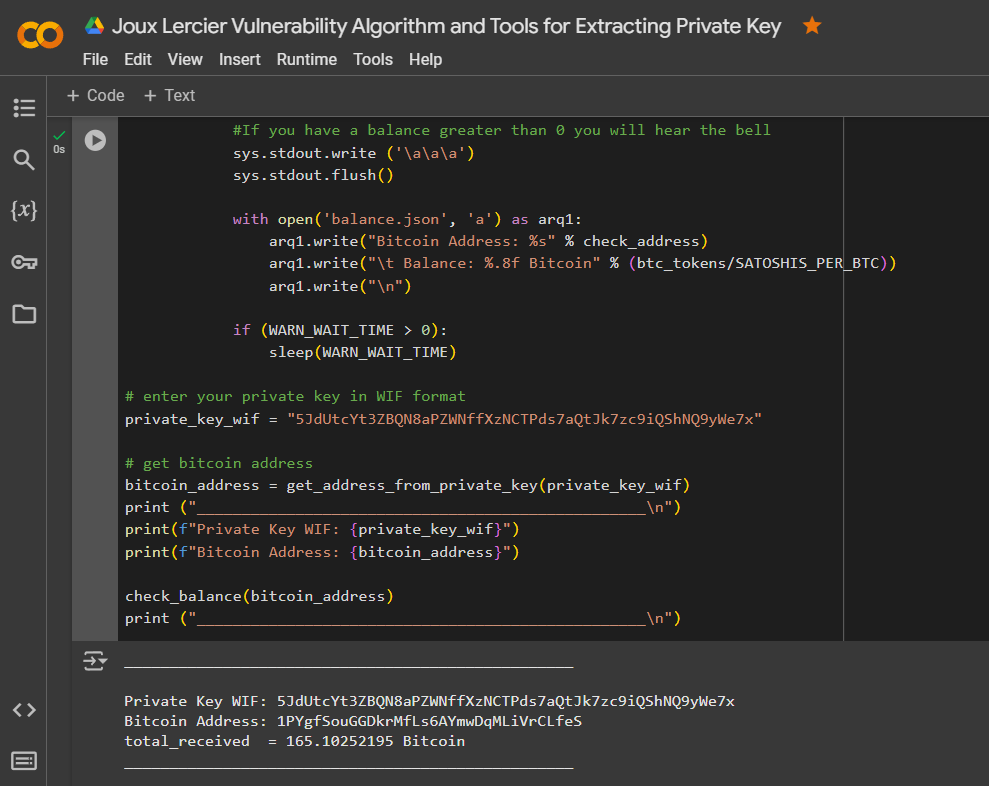Open the Code snippets icon
This screenshot has height=786, width=989.
pos(24,710)
